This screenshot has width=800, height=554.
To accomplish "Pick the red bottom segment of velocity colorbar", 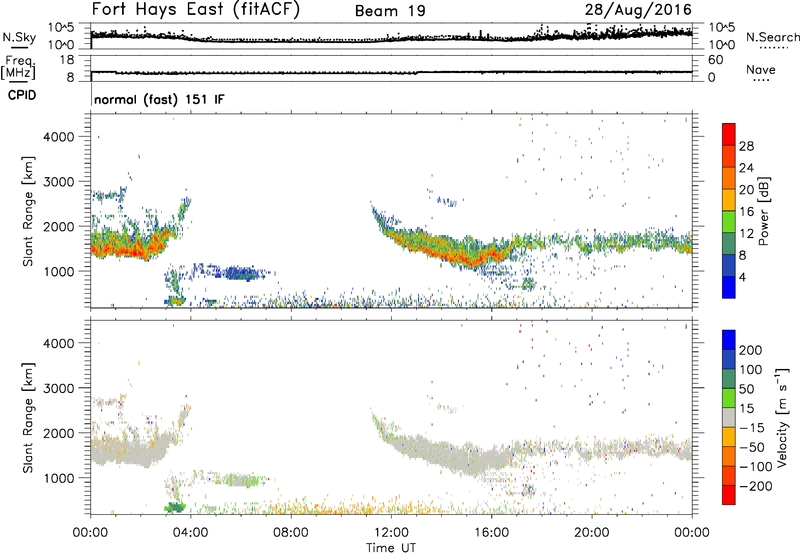I will coord(729,495).
